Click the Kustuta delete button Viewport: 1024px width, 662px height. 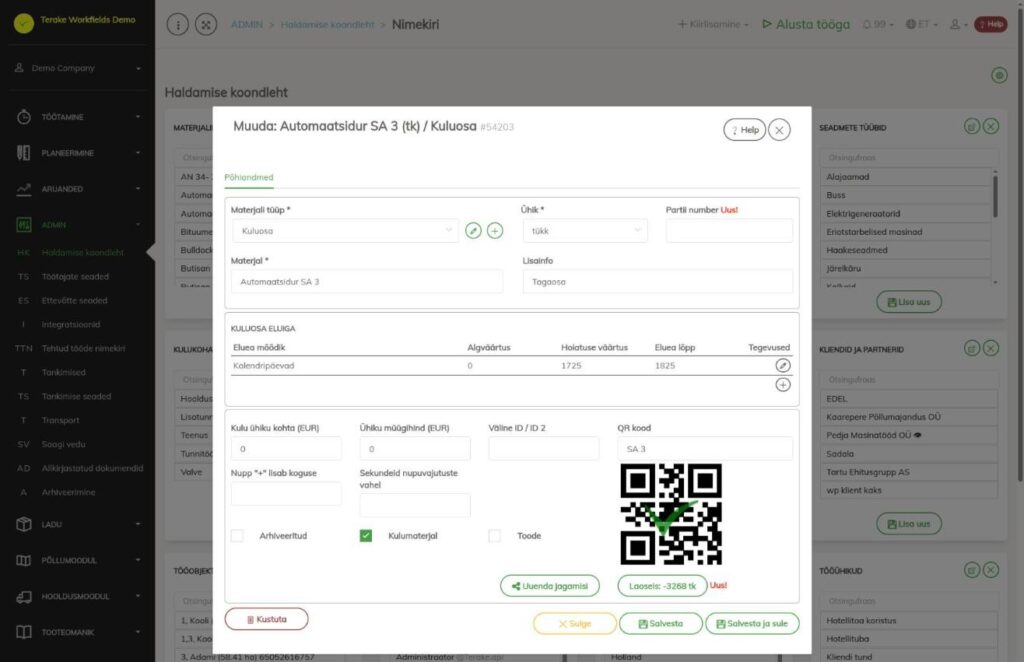coord(266,619)
